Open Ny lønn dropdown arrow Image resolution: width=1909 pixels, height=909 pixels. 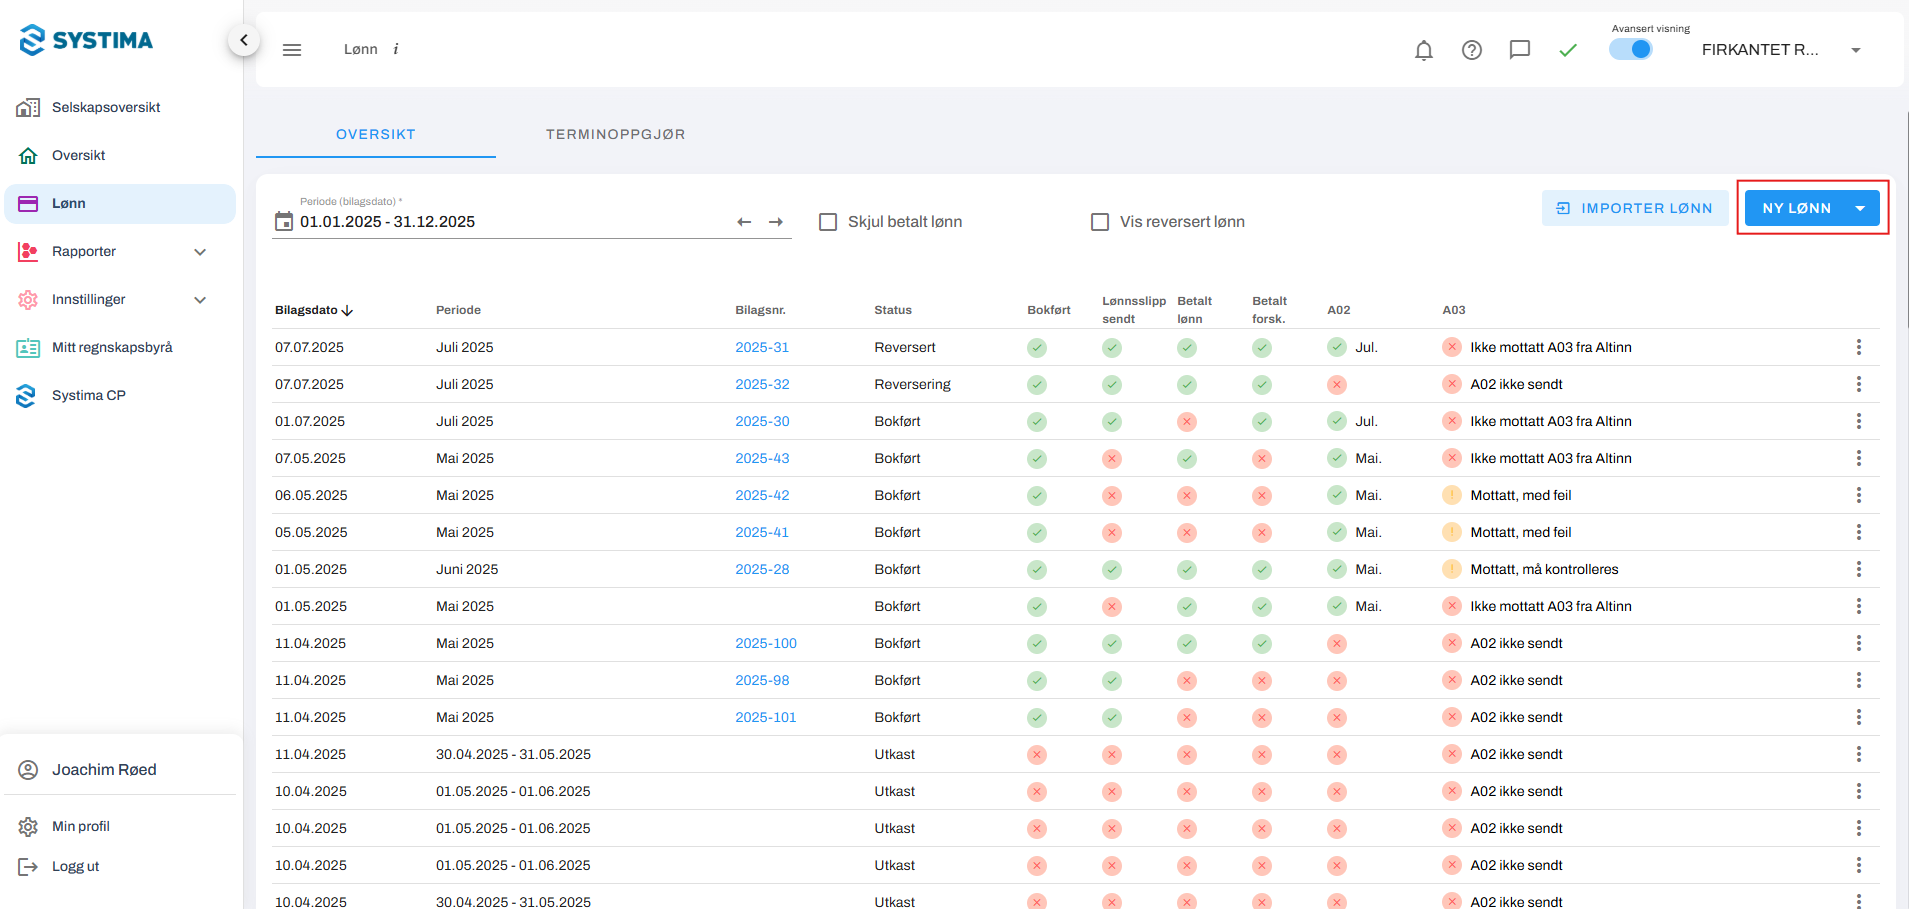point(1861,208)
